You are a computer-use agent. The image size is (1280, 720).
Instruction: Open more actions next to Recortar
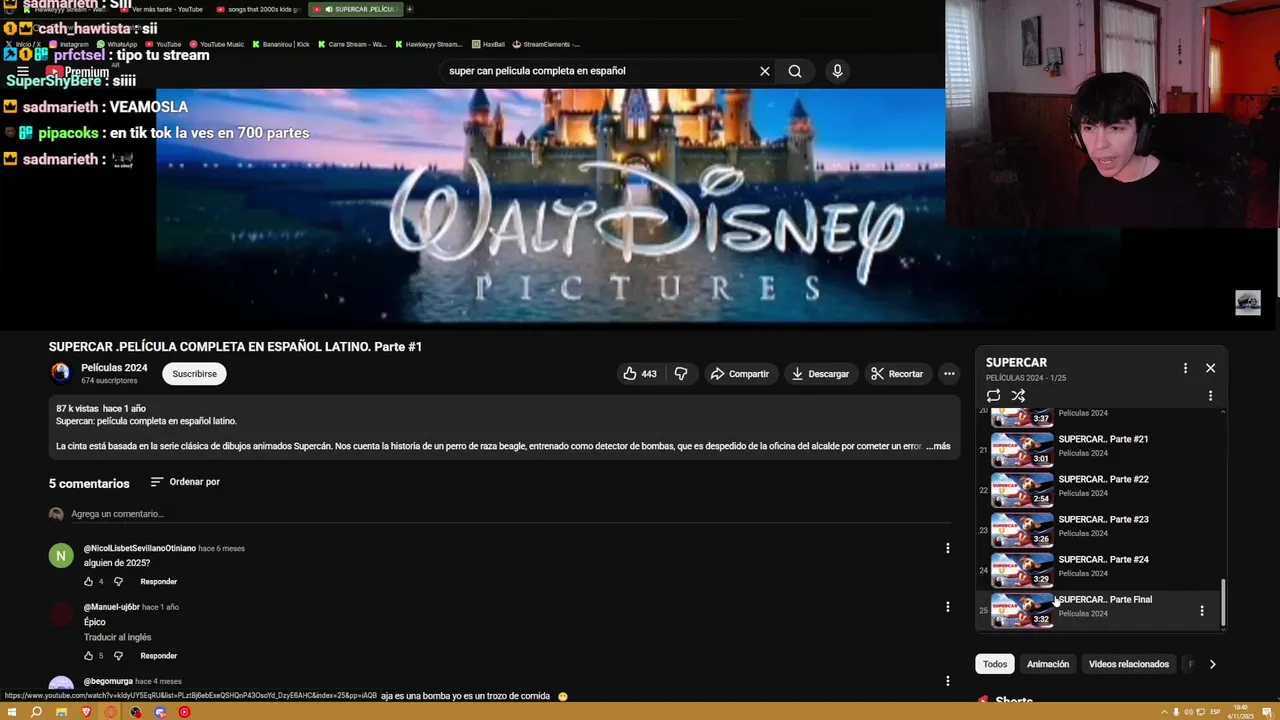(x=949, y=374)
